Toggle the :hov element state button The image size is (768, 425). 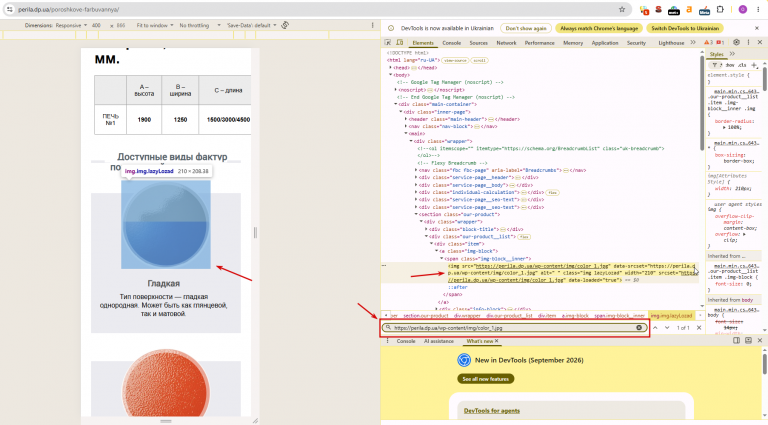click(x=730, y=65)
